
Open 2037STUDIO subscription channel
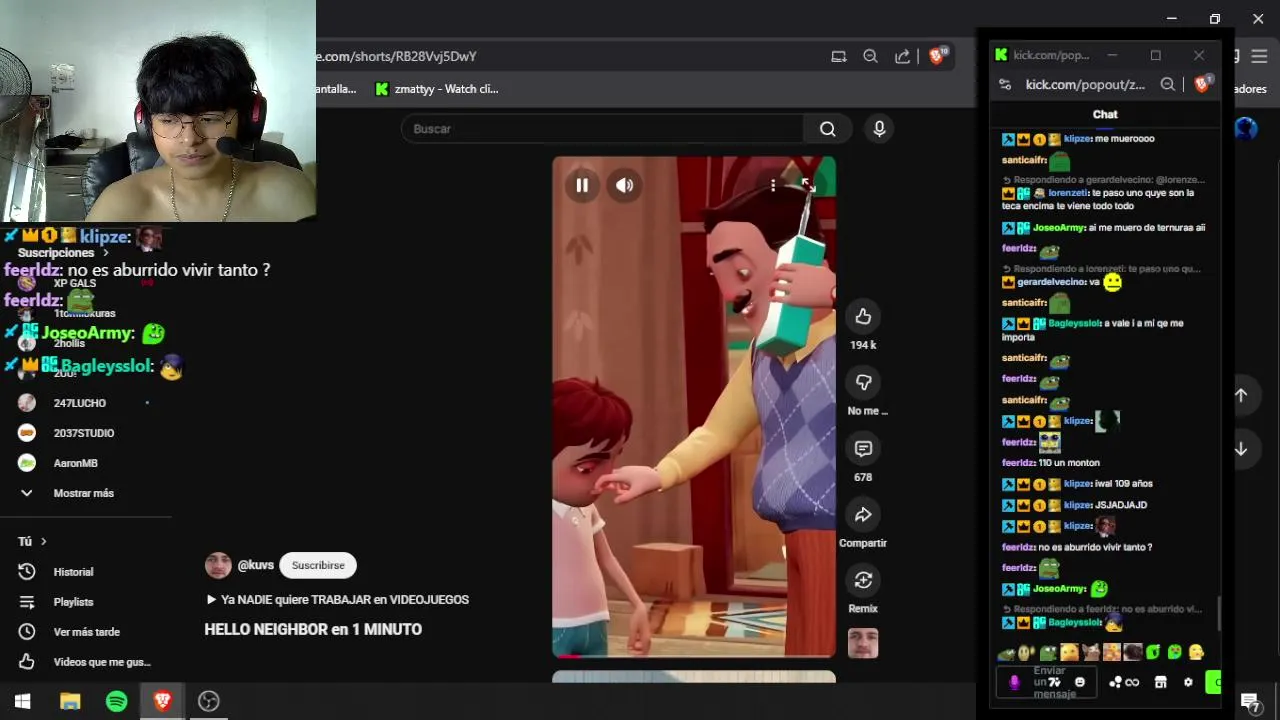tap(84, 433)
